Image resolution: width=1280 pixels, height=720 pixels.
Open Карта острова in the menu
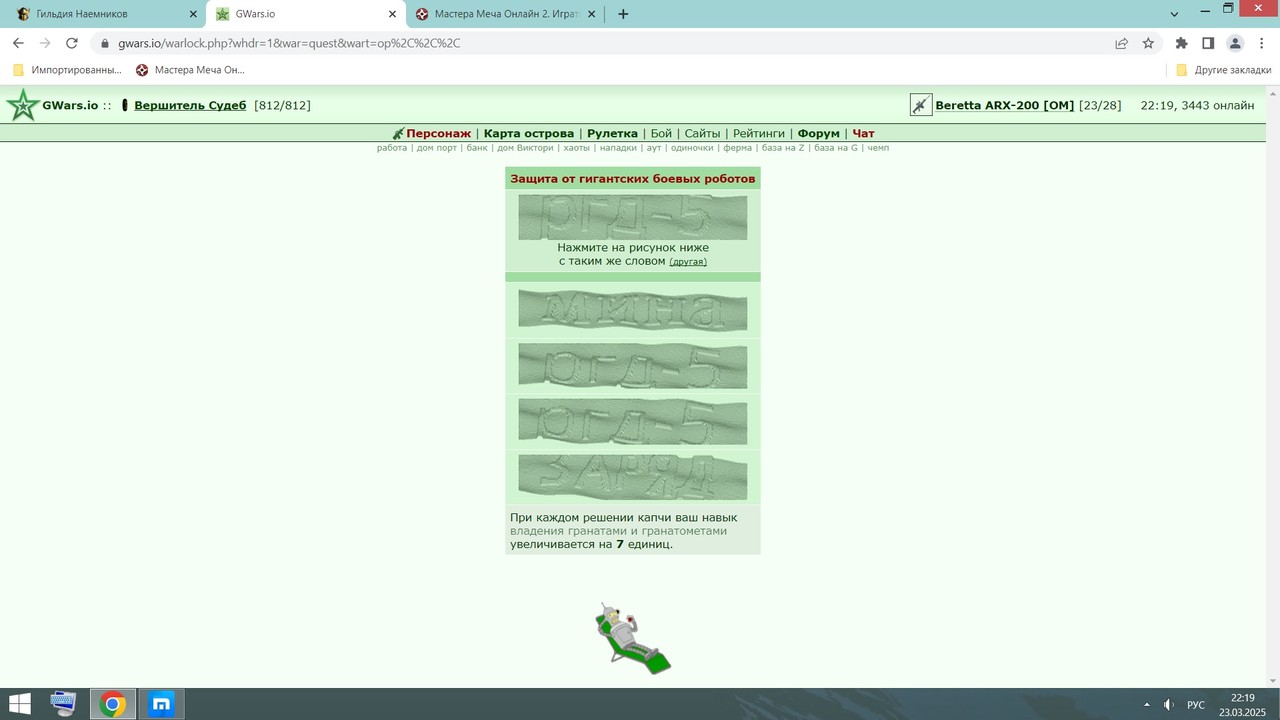click(x=529, y=133)
